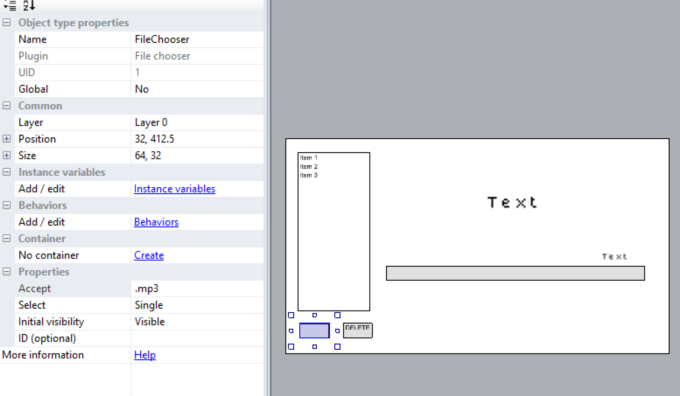Open the Help link

[x=145, y=355]
